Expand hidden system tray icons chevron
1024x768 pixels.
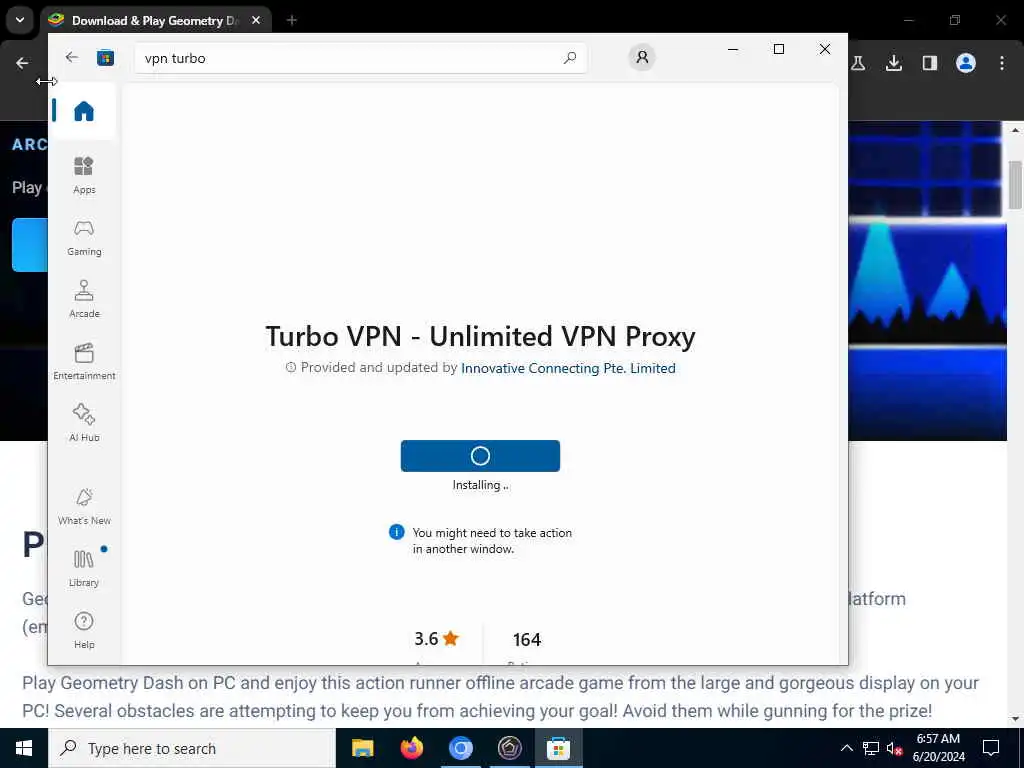click(846, 748)
